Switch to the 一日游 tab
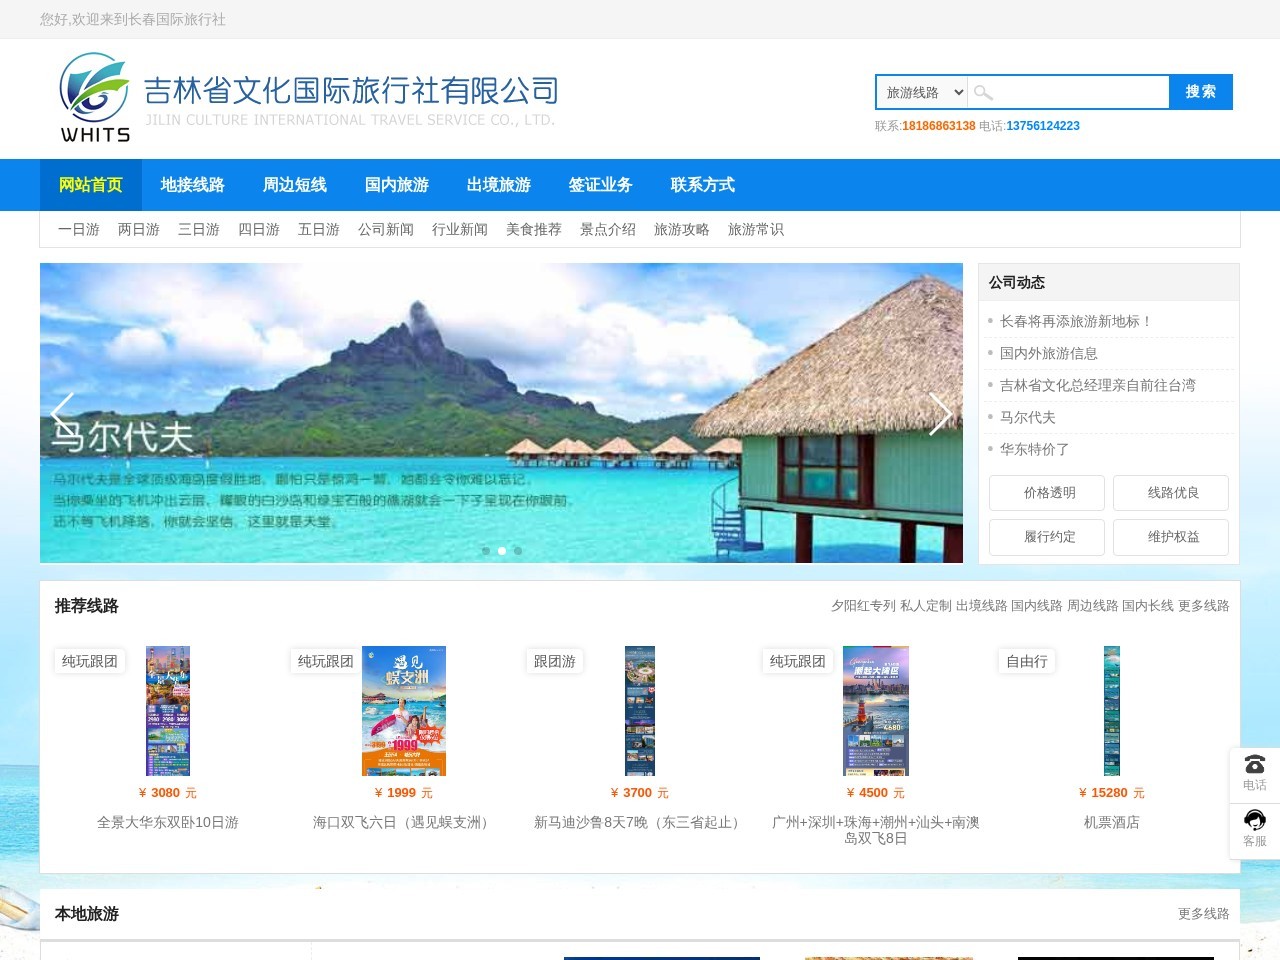1280x960 pixels. (77, 229)
